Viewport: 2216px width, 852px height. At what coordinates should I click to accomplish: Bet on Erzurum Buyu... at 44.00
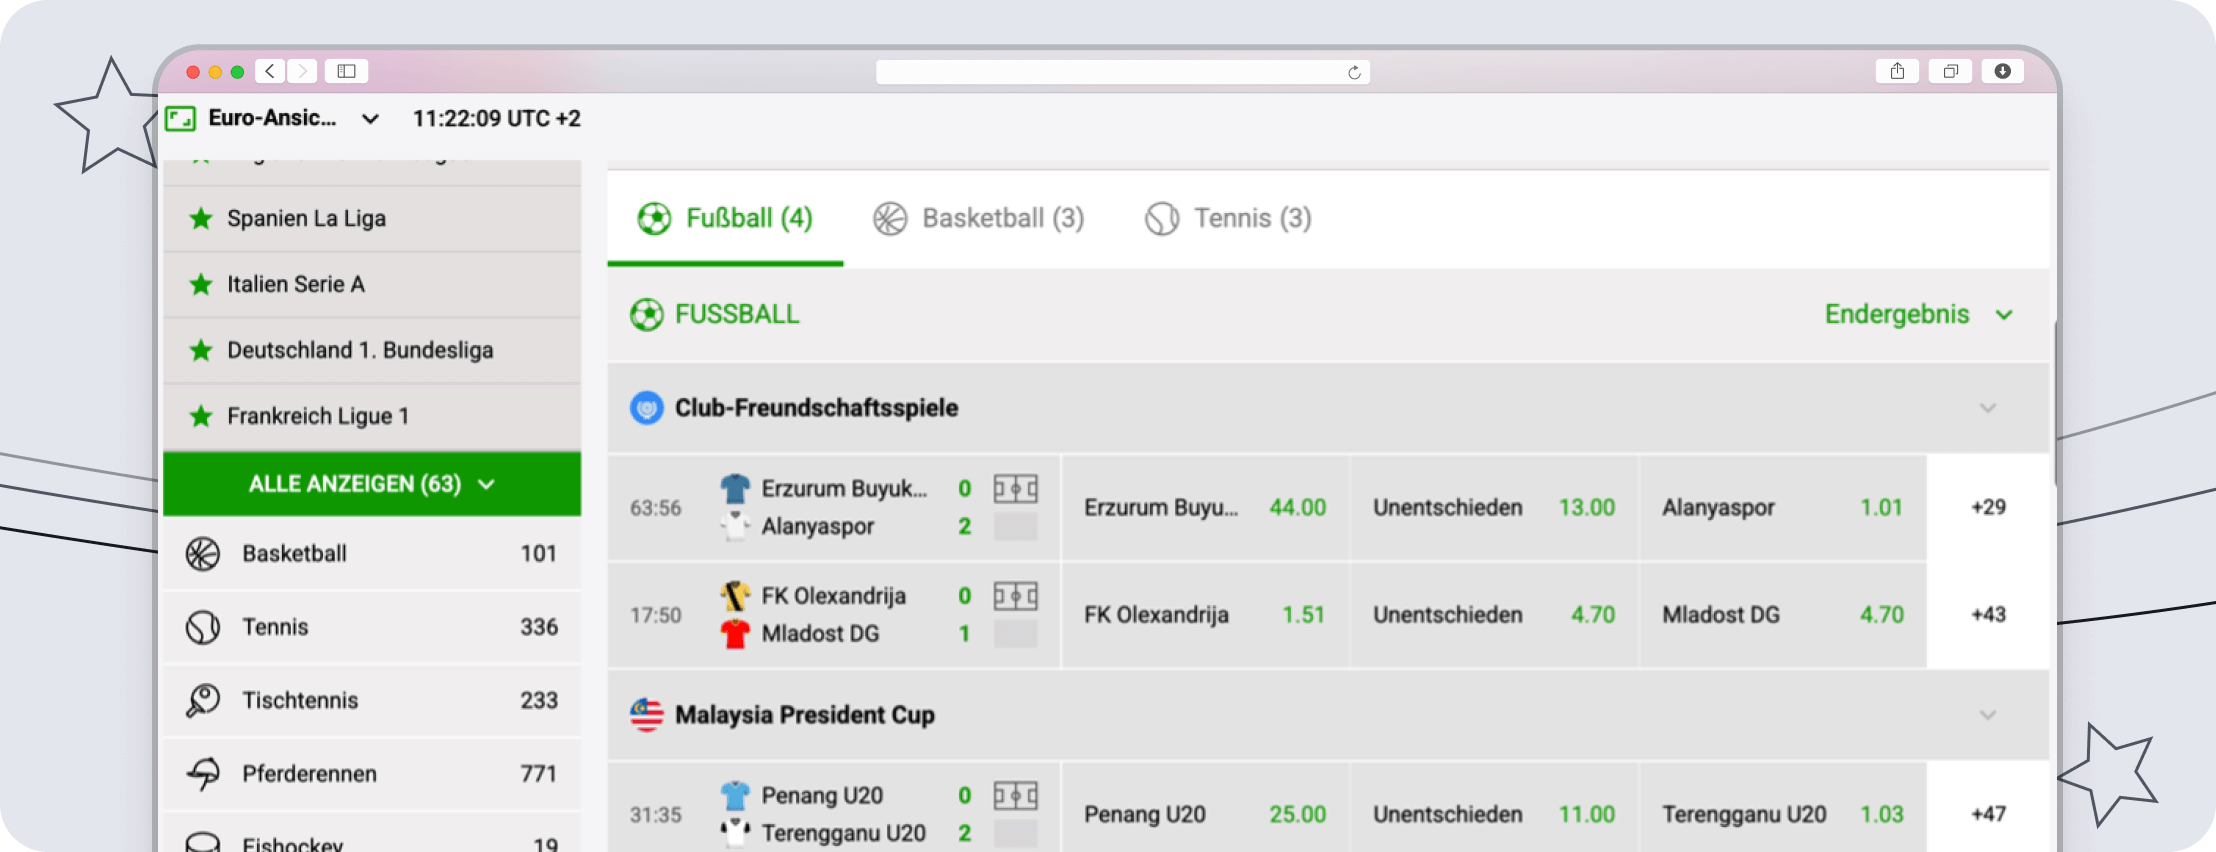point(1205,507)
